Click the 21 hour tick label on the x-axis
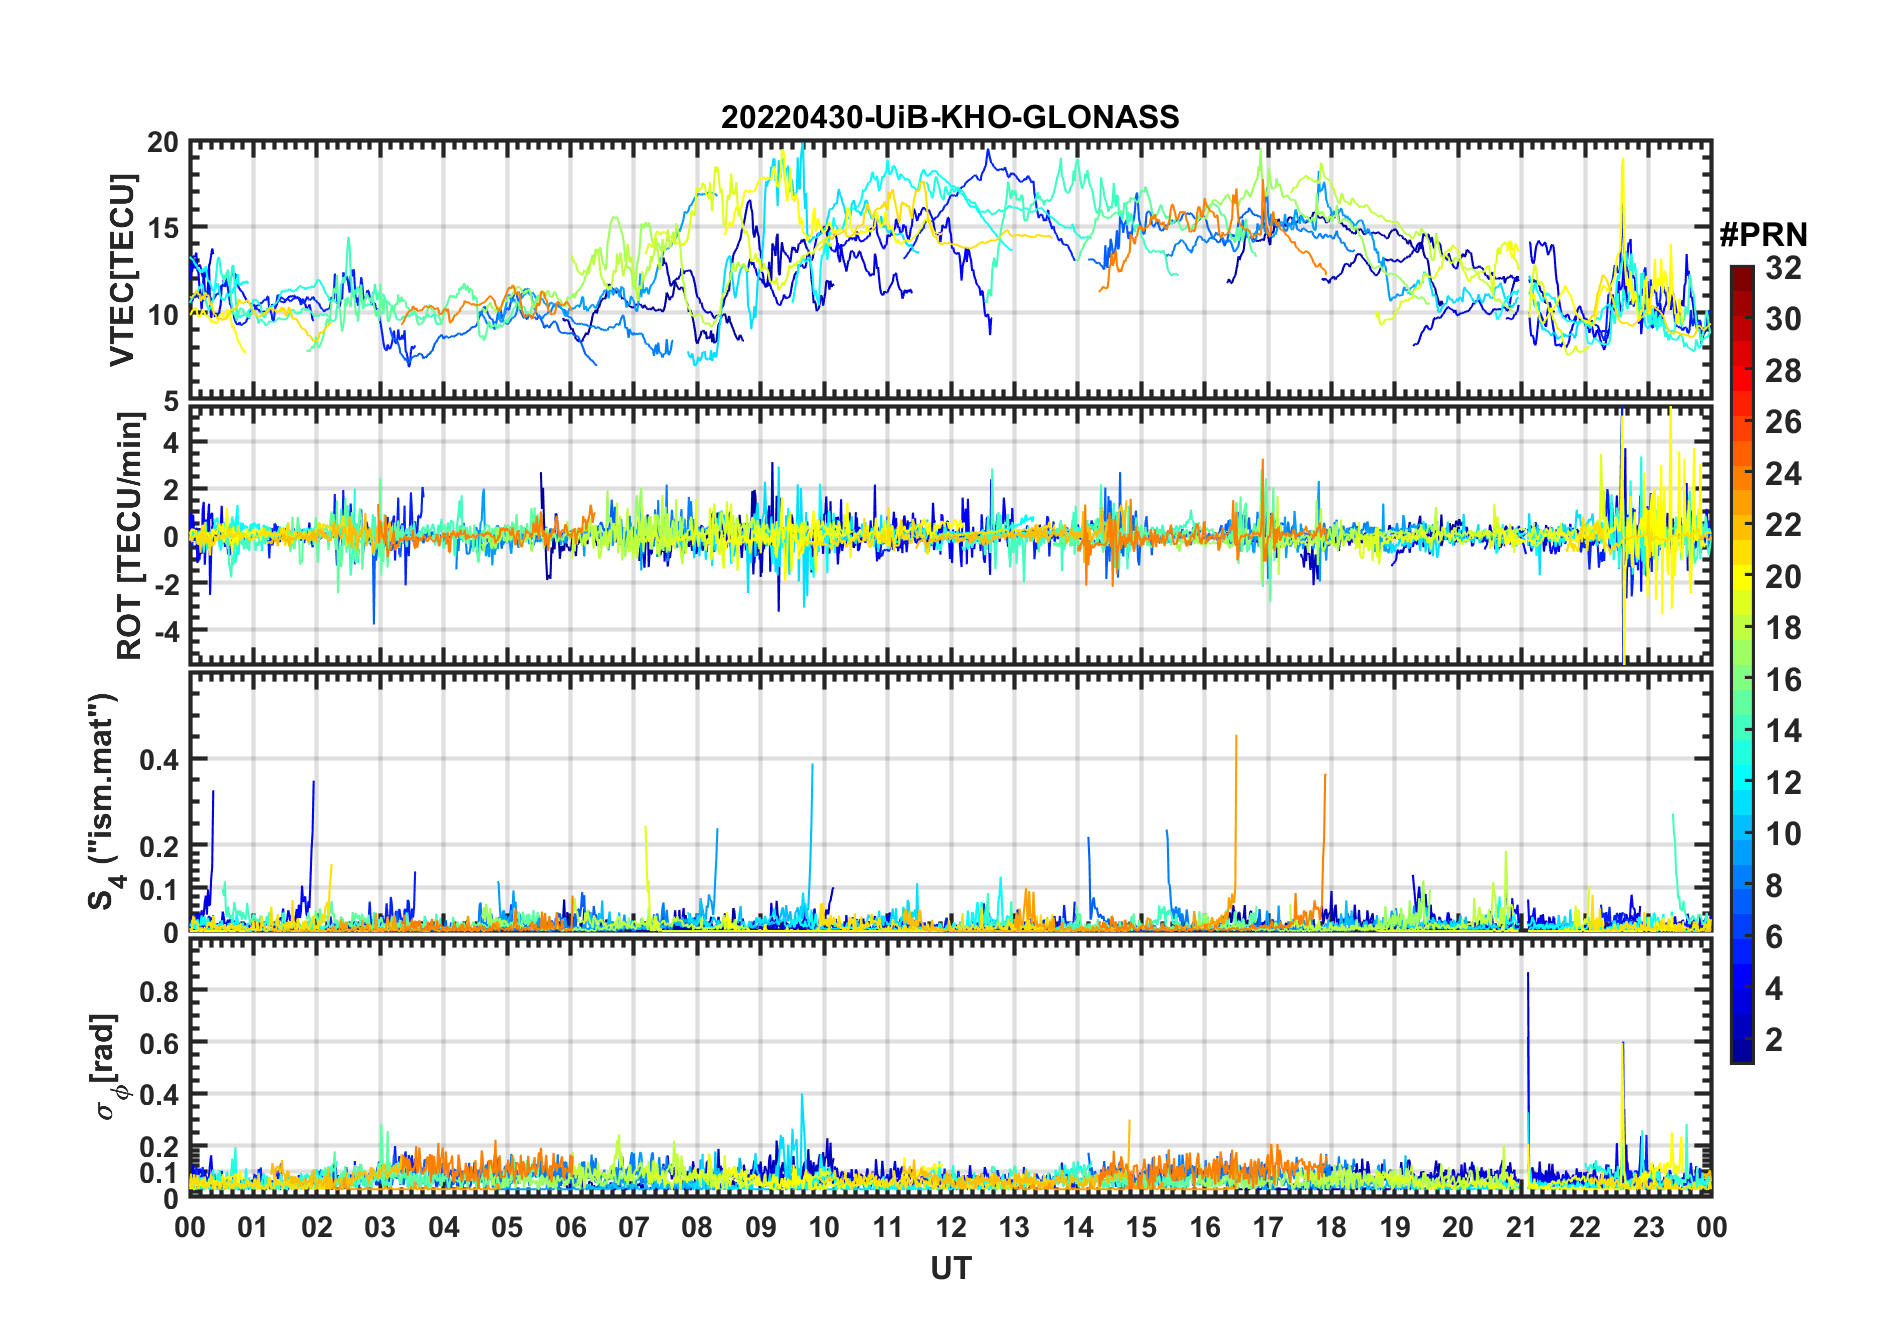This screenshot has width=1902, height=1330. (1521, 1227)
